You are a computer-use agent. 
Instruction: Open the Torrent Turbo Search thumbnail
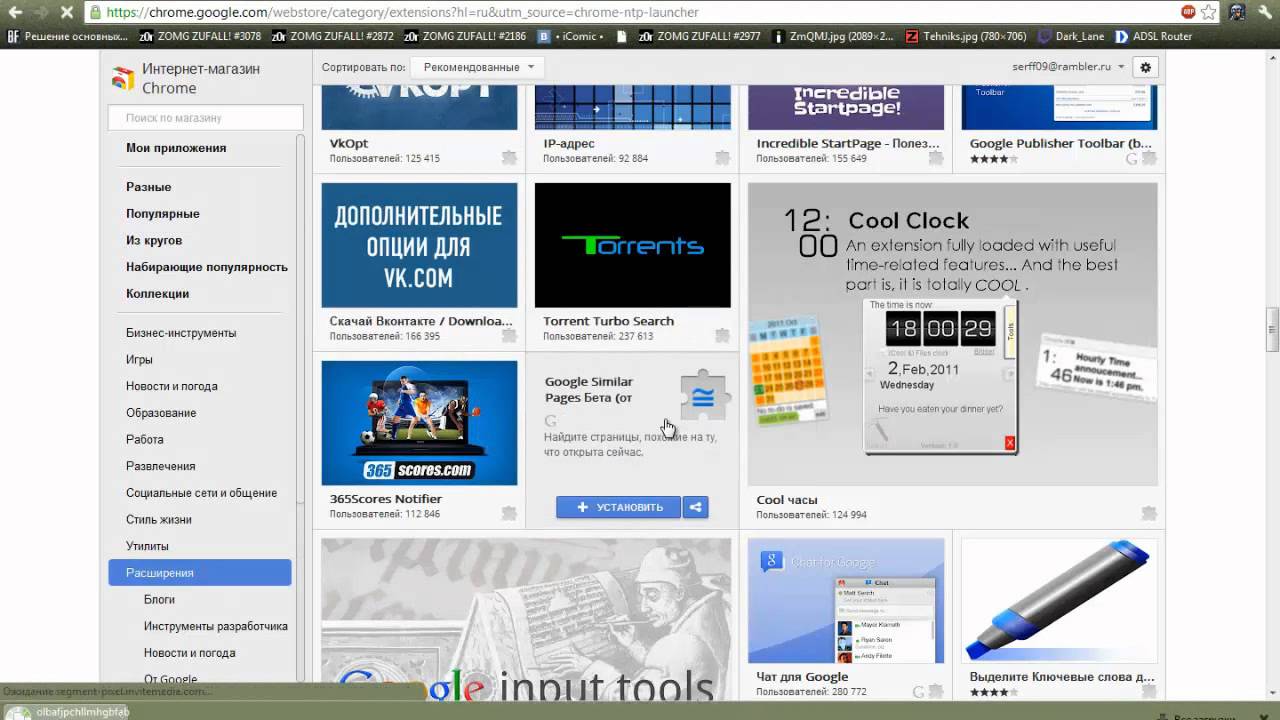[633, 245]
